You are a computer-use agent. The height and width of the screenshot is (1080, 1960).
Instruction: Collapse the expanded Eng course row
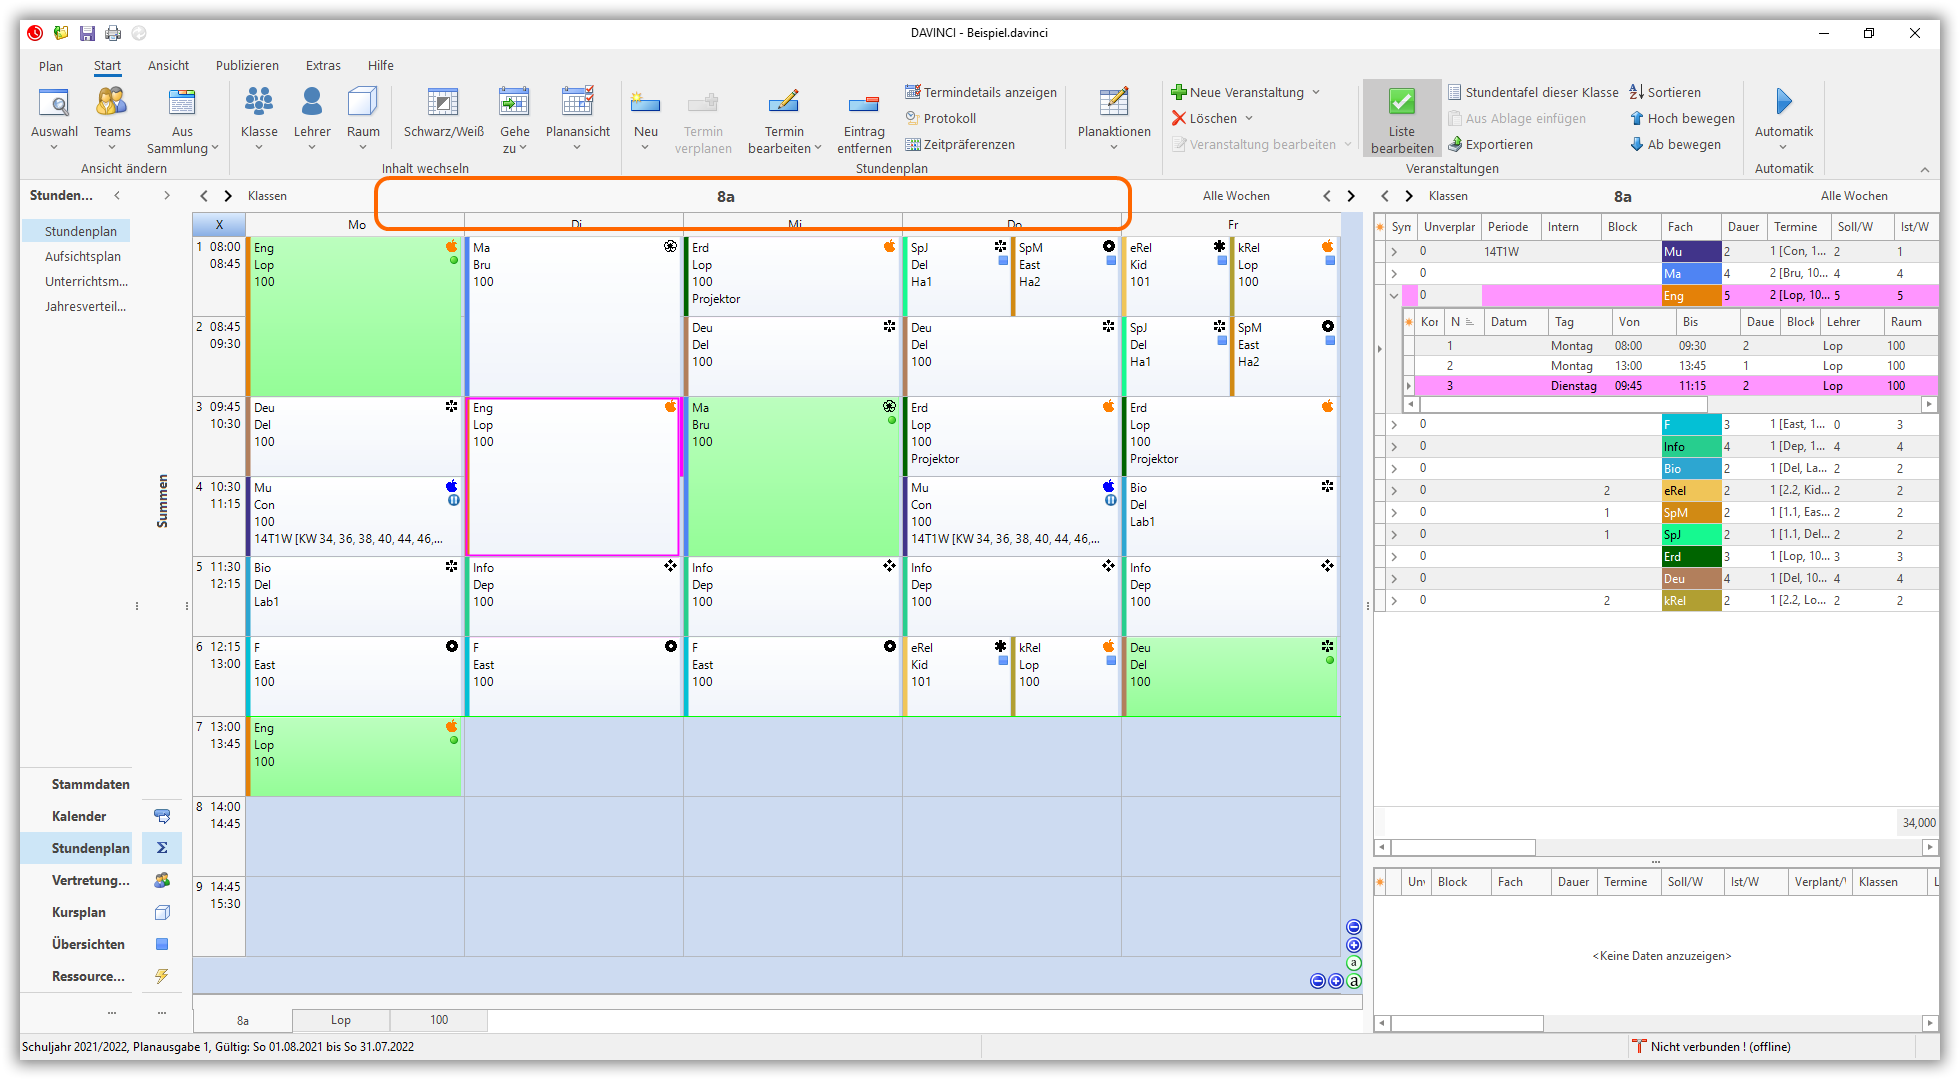pos(1394,295)
